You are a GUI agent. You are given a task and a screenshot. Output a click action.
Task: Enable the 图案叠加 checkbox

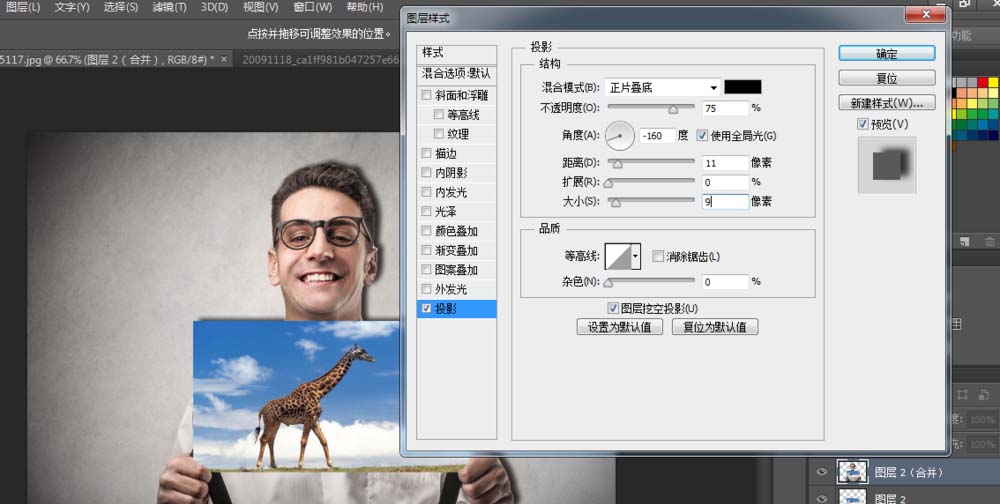coord(426,270)
